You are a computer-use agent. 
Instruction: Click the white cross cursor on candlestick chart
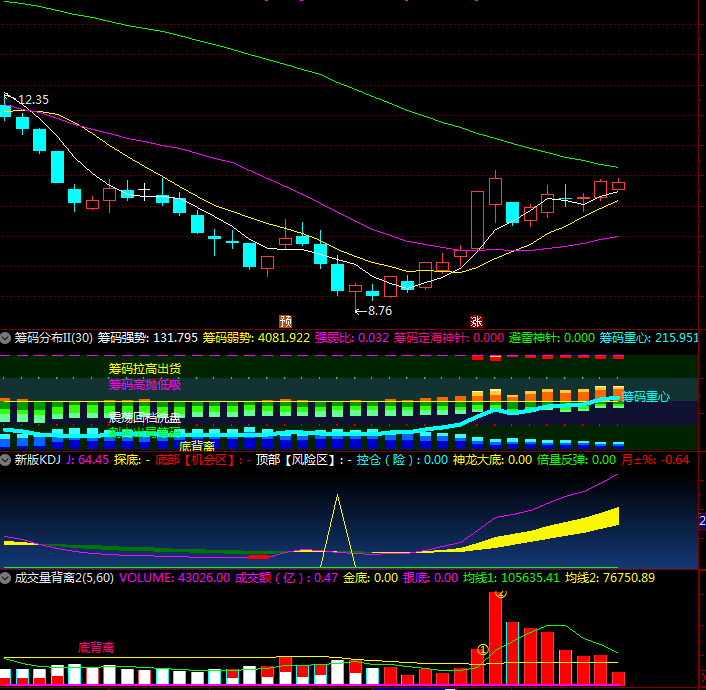144,191
